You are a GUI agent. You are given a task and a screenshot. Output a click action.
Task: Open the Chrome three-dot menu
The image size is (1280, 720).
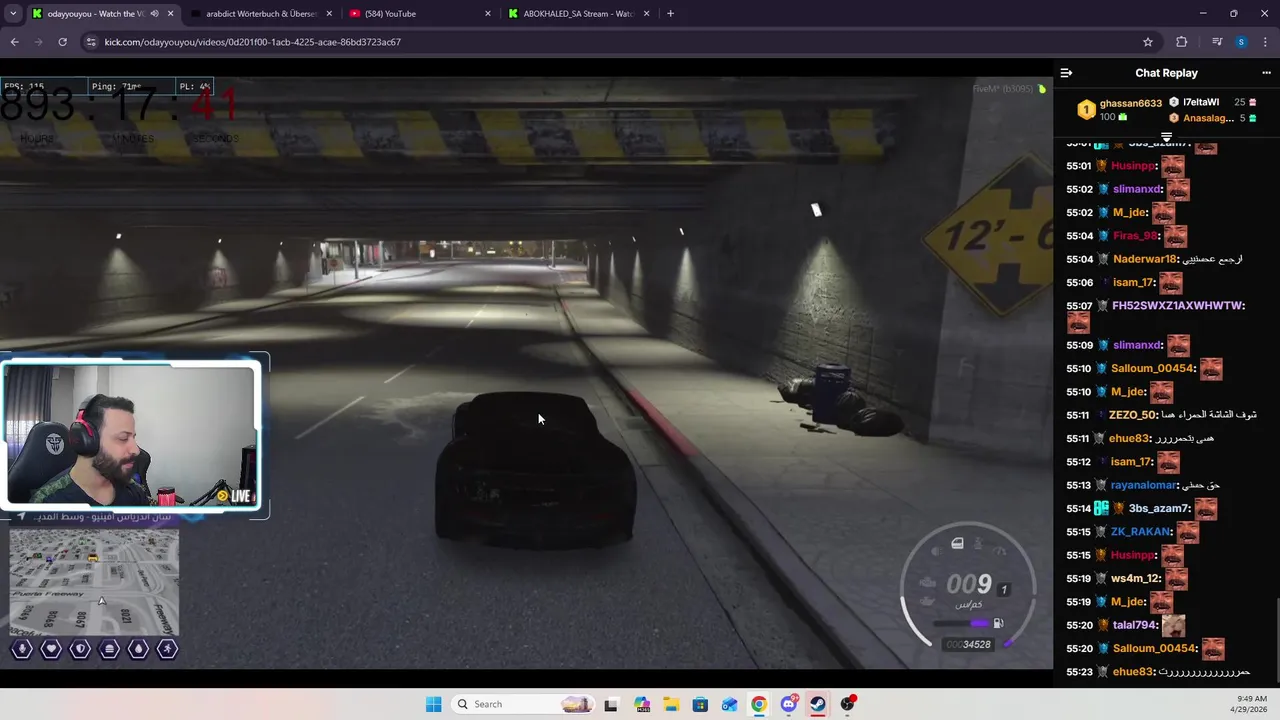(1266, 42)
